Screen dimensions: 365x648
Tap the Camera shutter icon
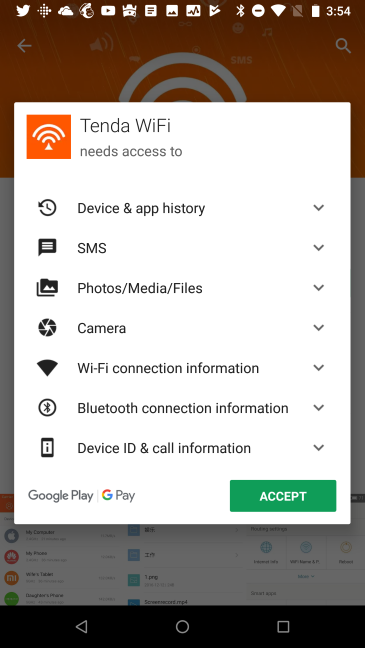pyautogui.click(x=47, y=328)
